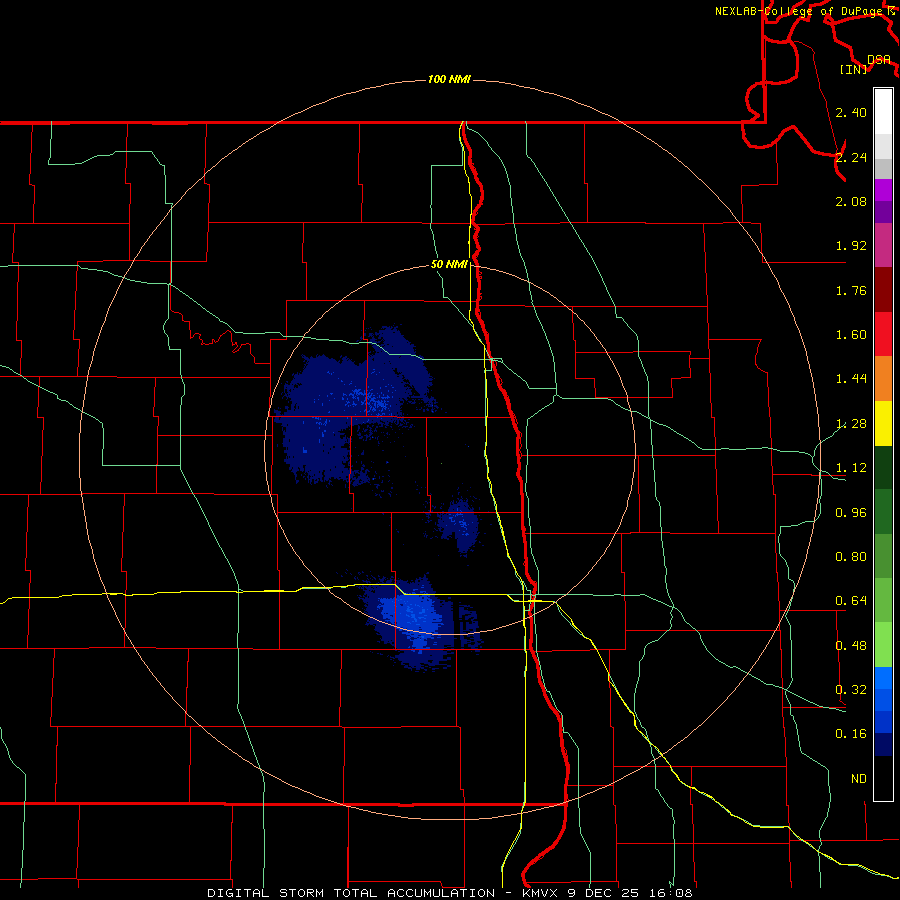Click the bright red legend swatch
Viewport: 900px width, 900px height.
[883, 334]
